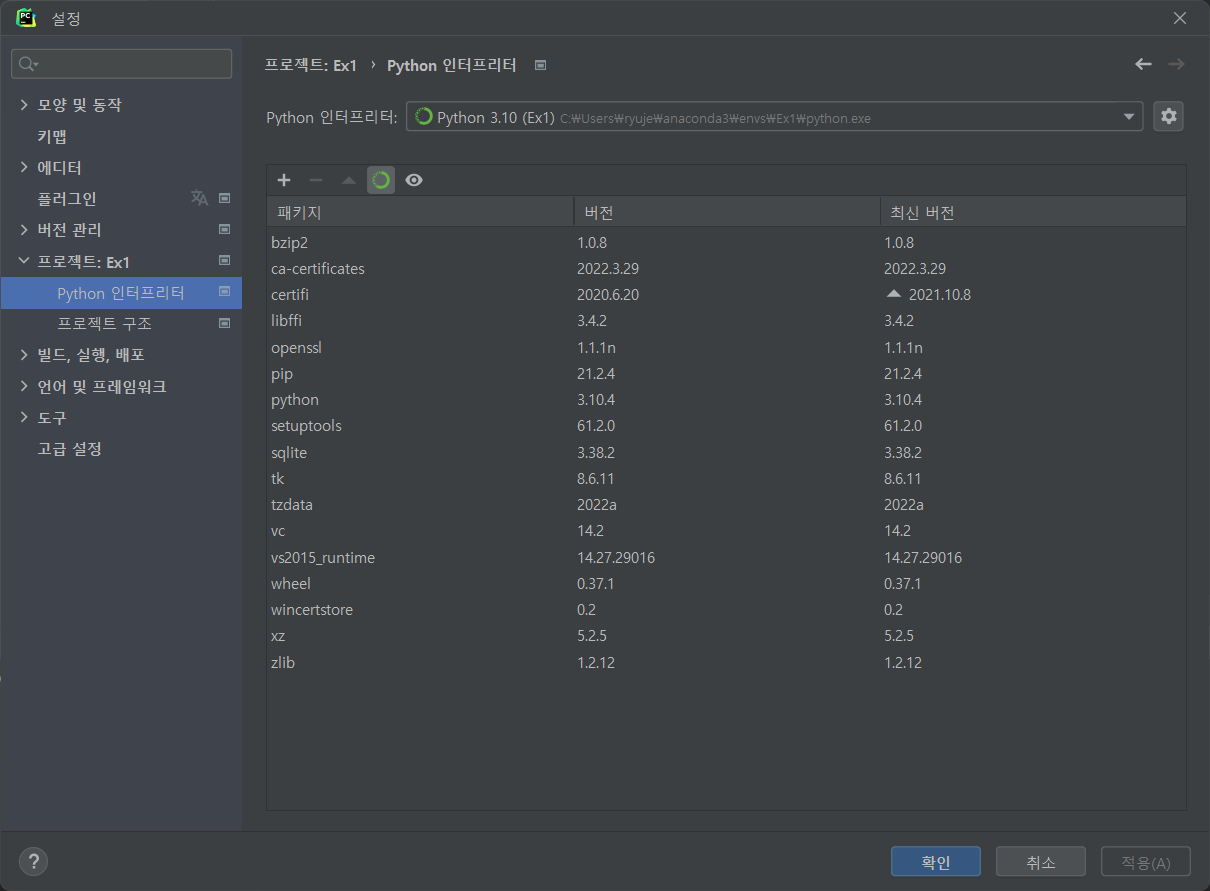Click the upgrade package arrow icon

[348, 180]
